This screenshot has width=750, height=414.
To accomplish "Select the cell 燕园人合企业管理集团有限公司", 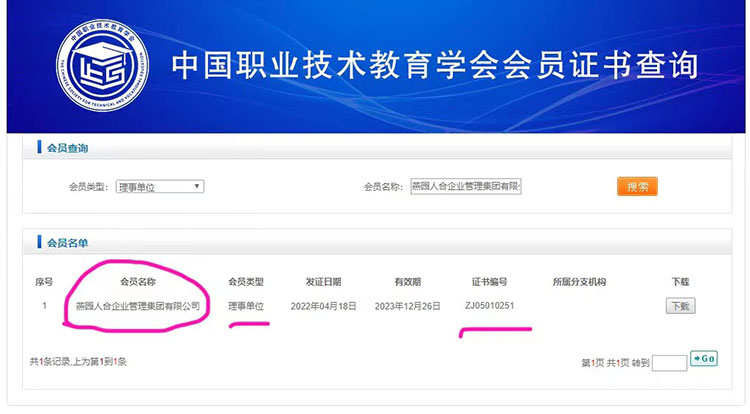I will (x=138, y=306).
